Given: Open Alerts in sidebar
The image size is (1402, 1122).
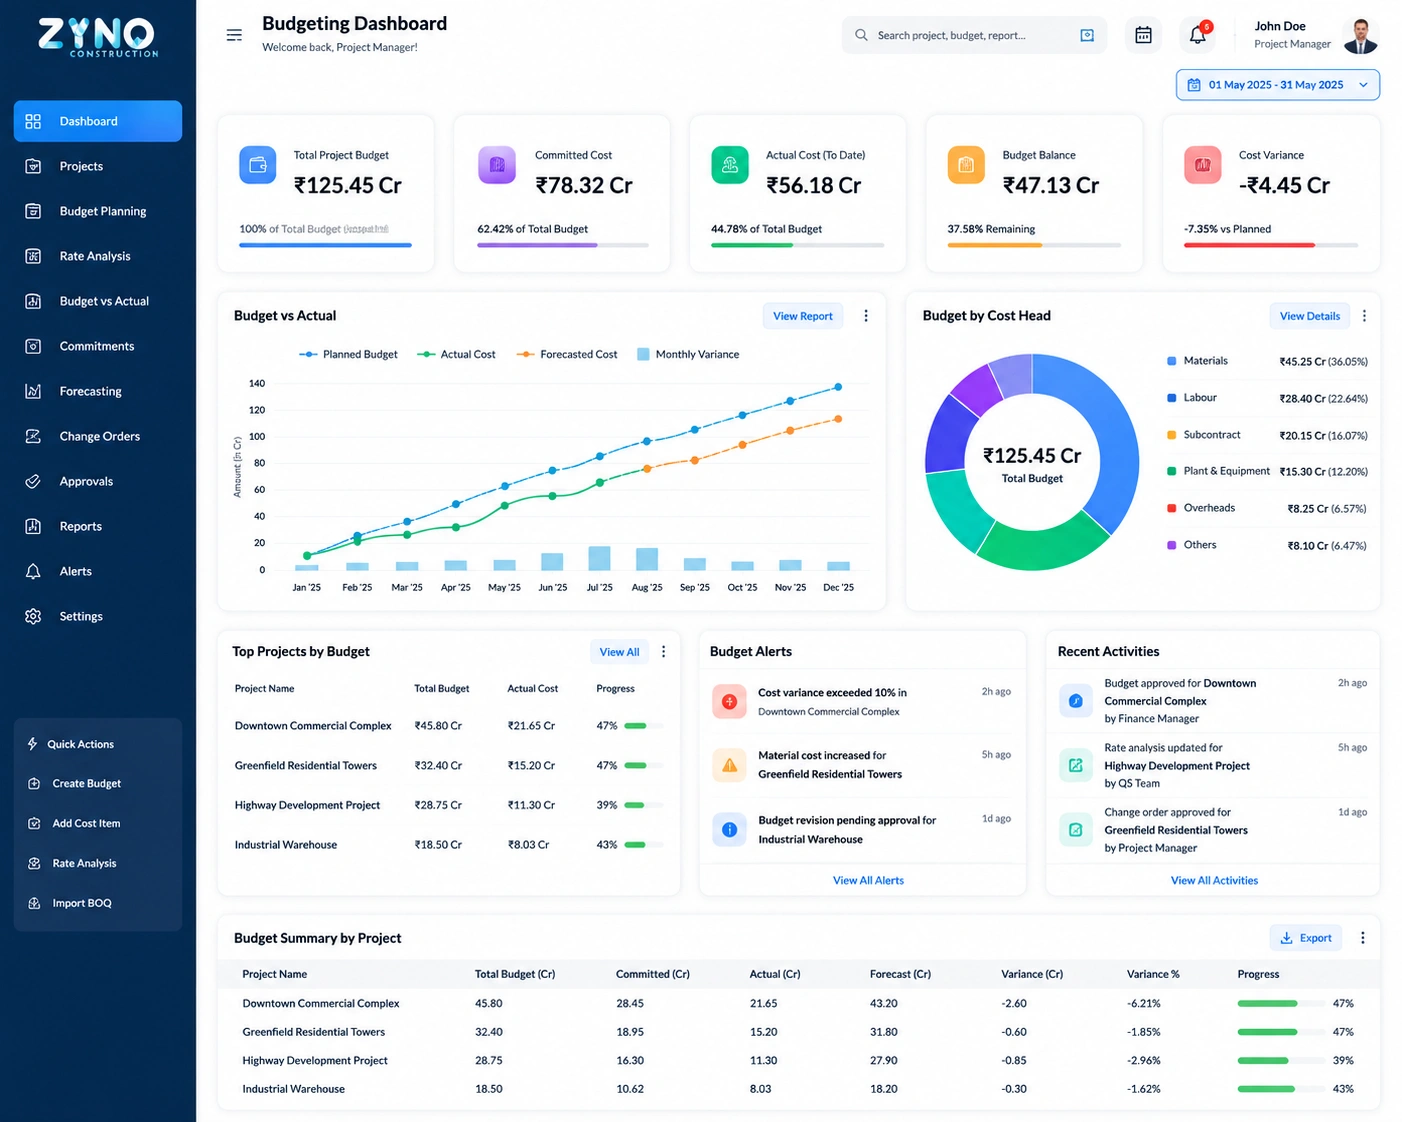Looking at the screenshot, I should 98,571.
